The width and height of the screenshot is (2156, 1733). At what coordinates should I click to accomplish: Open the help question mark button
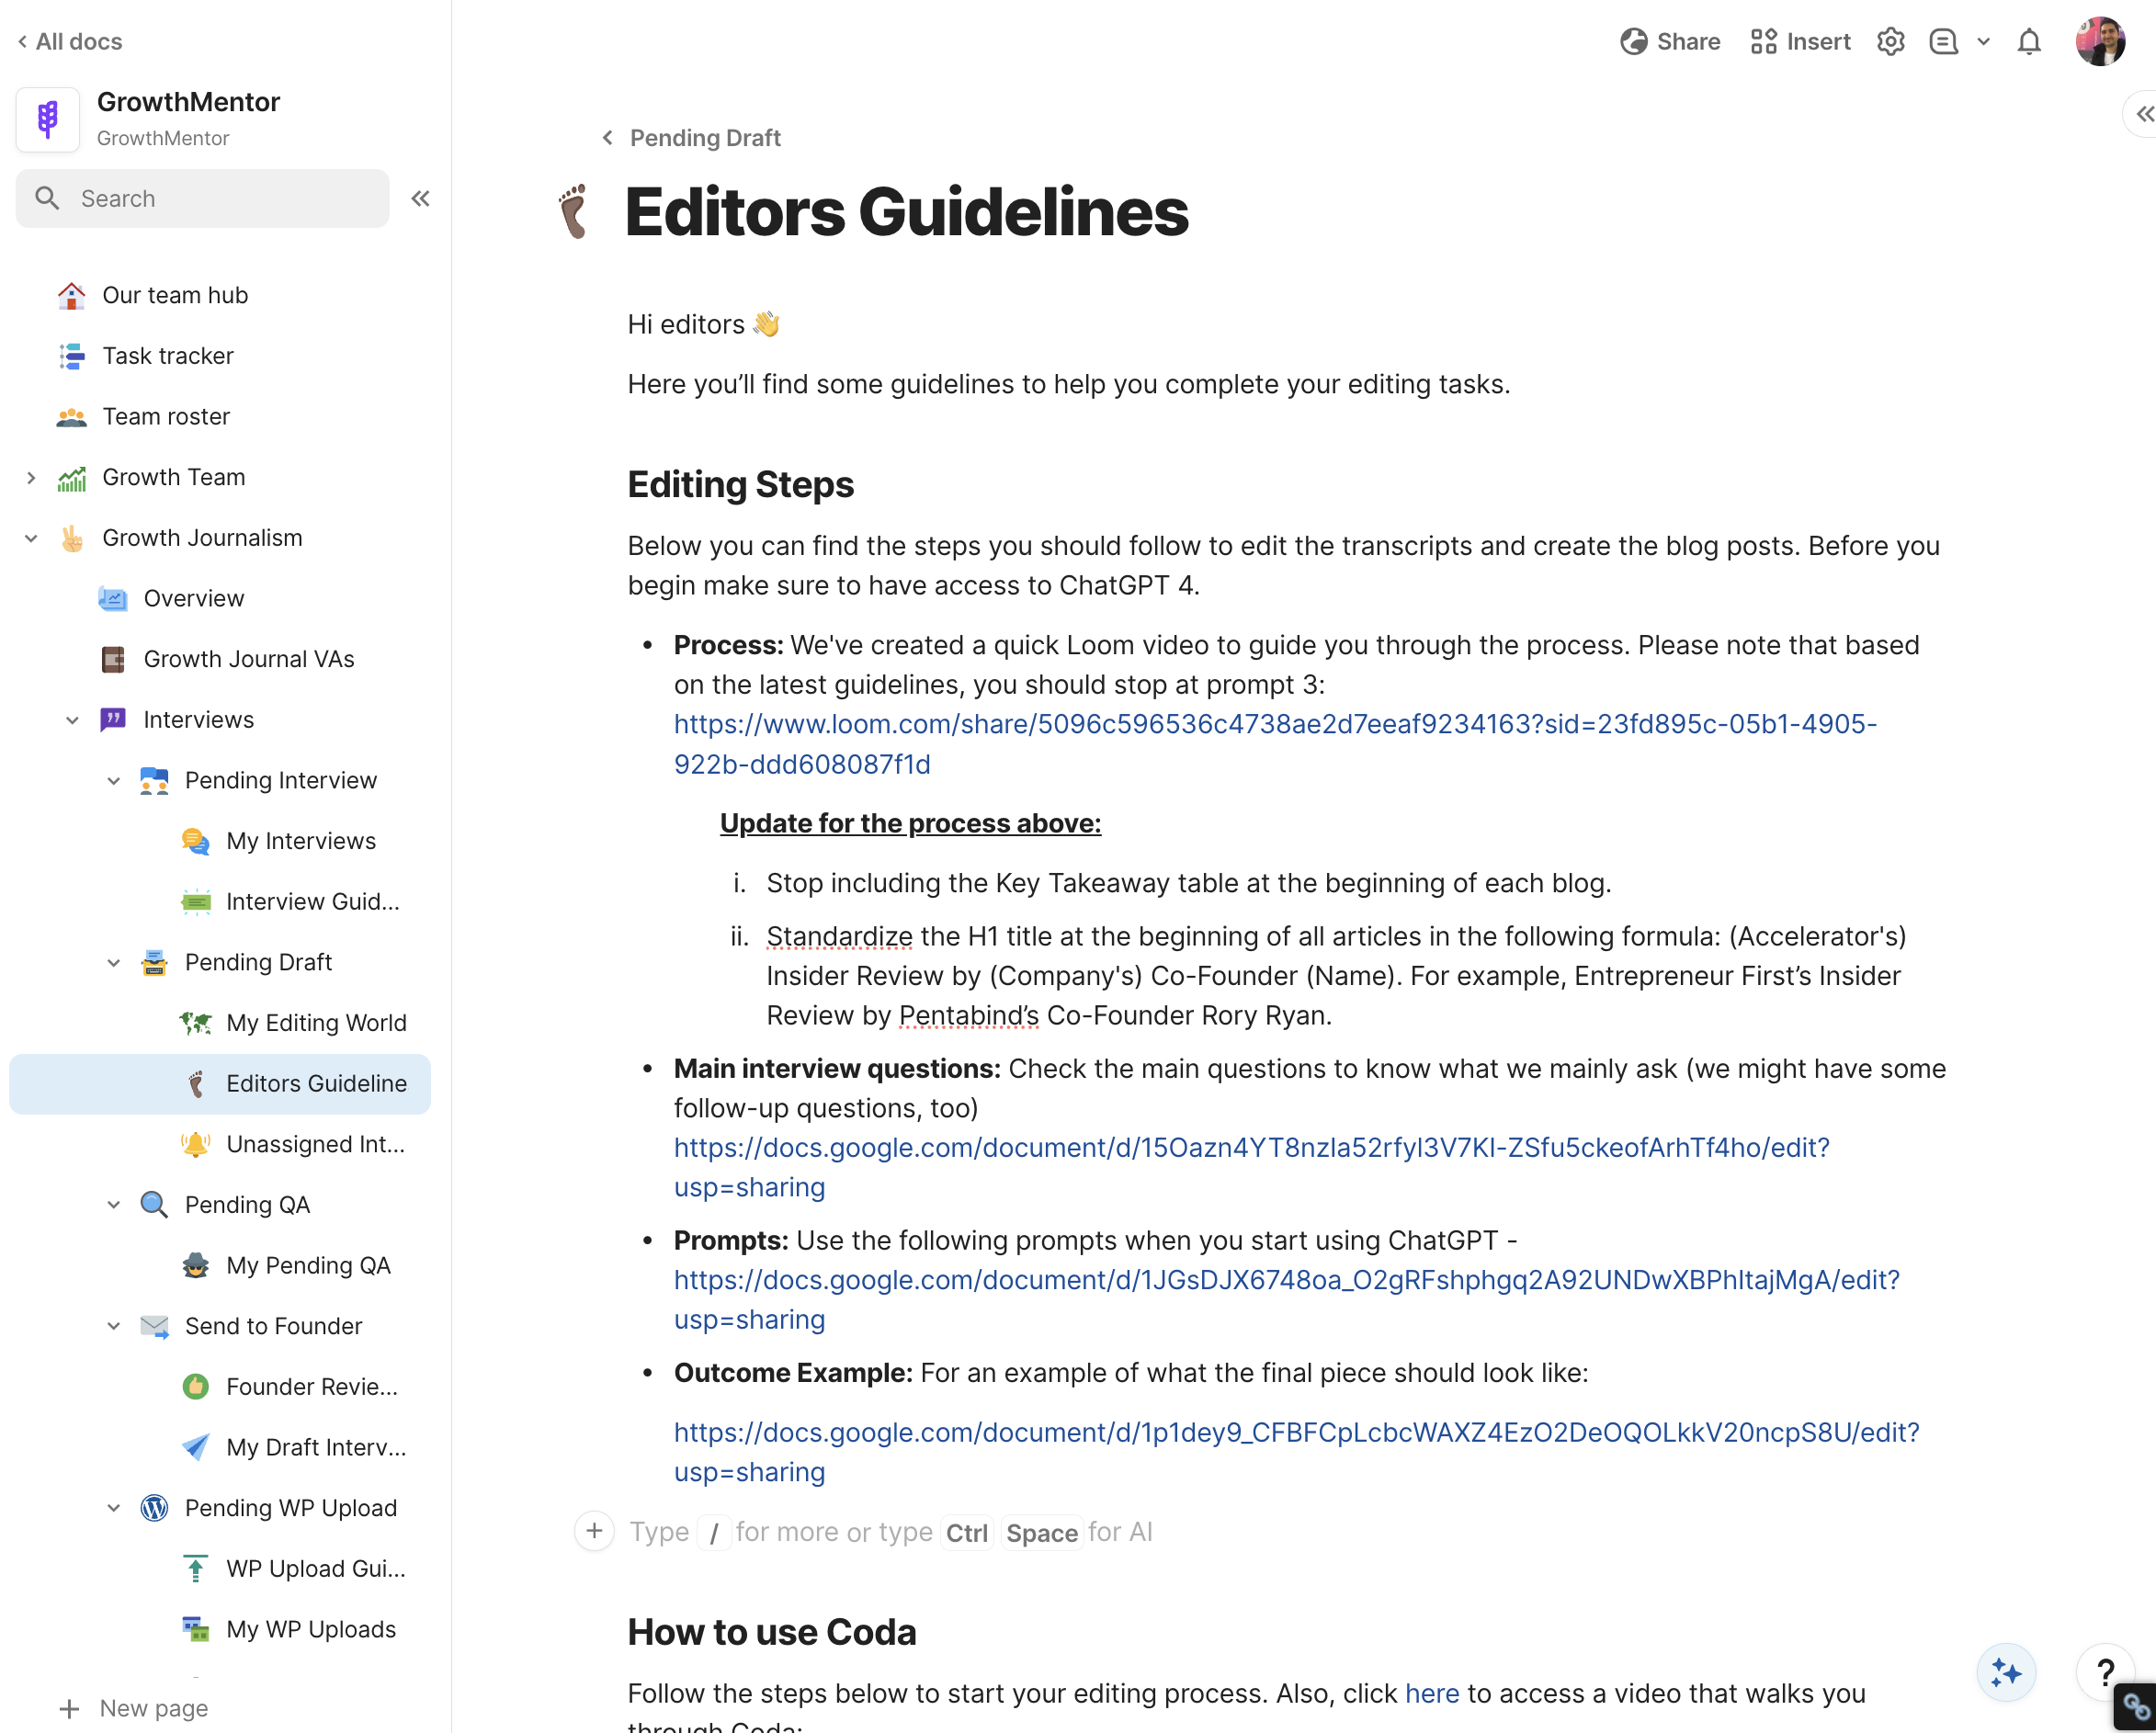[2105, 1672]
